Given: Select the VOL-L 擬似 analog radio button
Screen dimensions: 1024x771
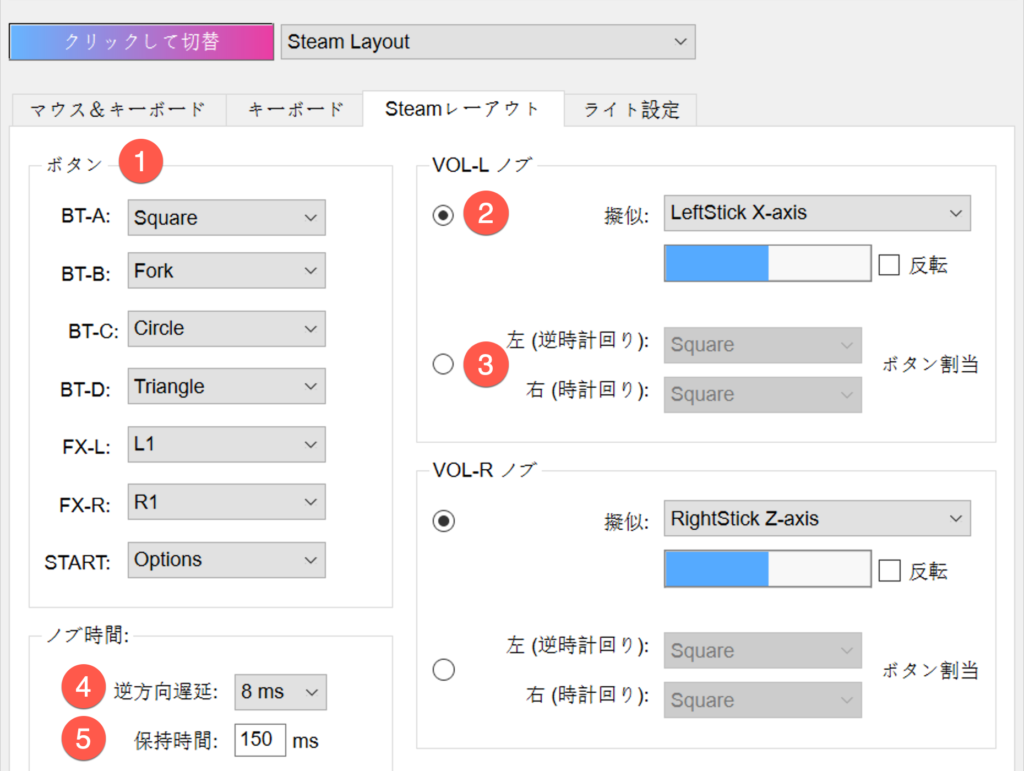Looking at the screenshot, I should tap(443, 215).
